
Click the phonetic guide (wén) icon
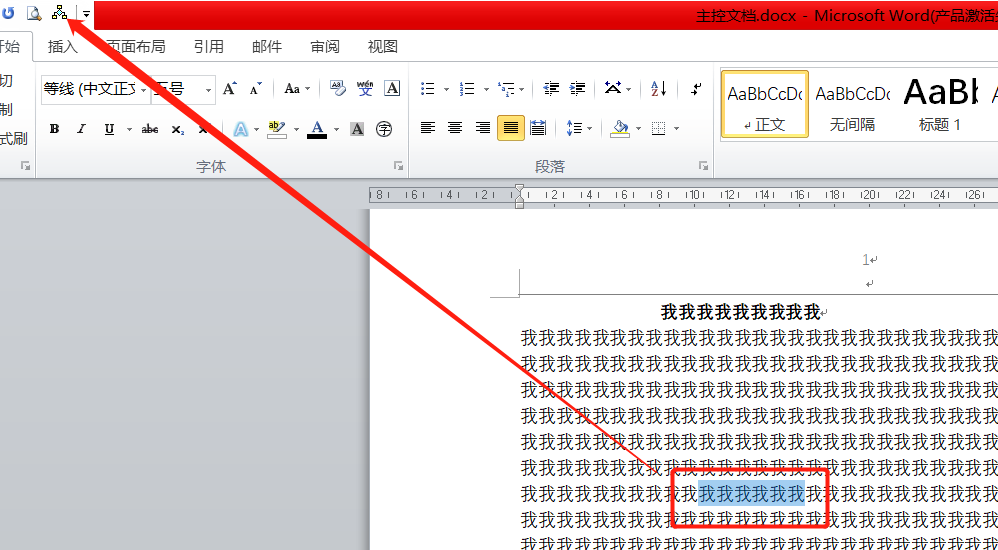(x=365, y=89)
